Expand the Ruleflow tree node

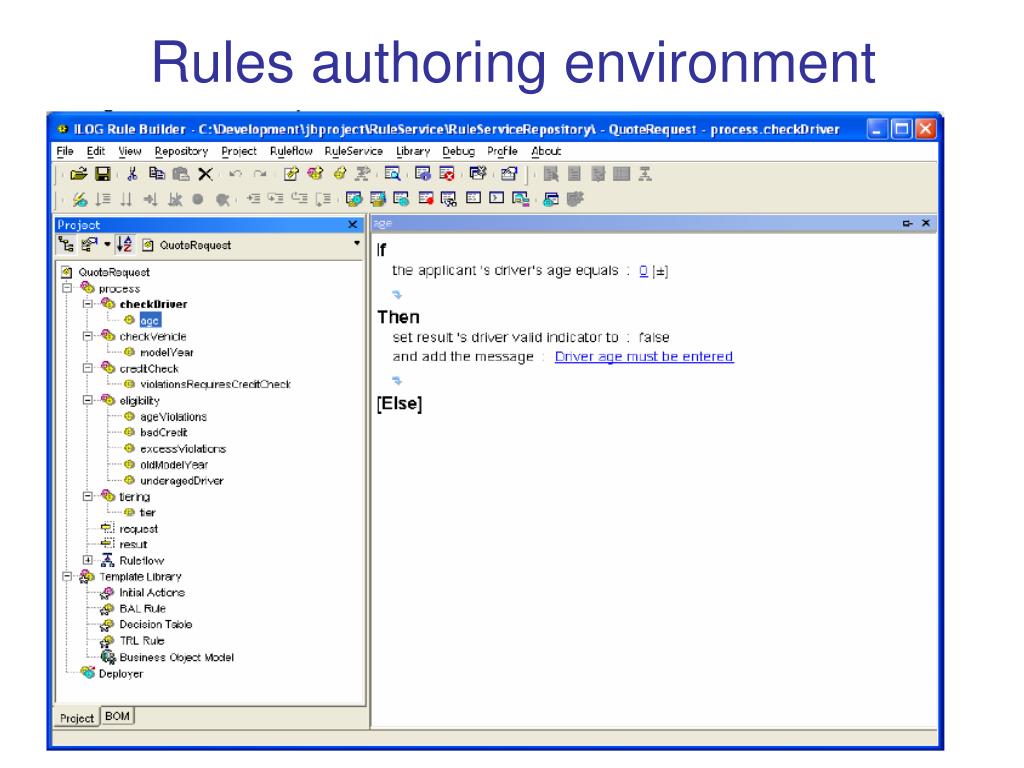[x=88, y=560]
